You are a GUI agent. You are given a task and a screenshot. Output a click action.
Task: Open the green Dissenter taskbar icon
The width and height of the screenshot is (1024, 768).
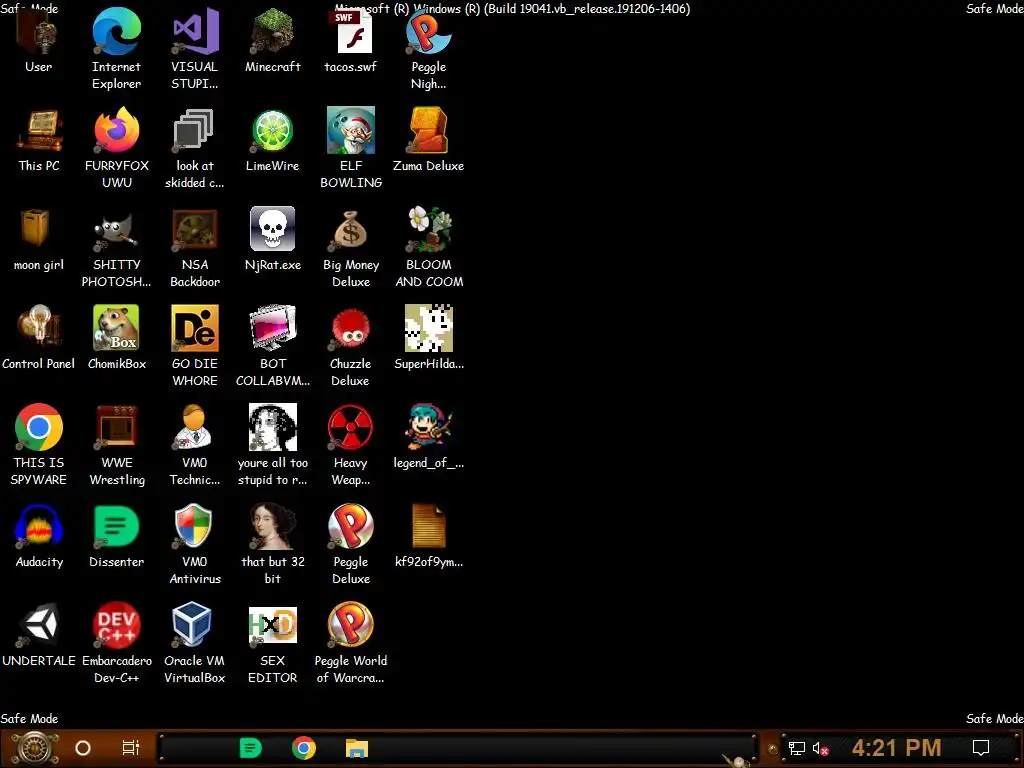(x=251, y=748)
